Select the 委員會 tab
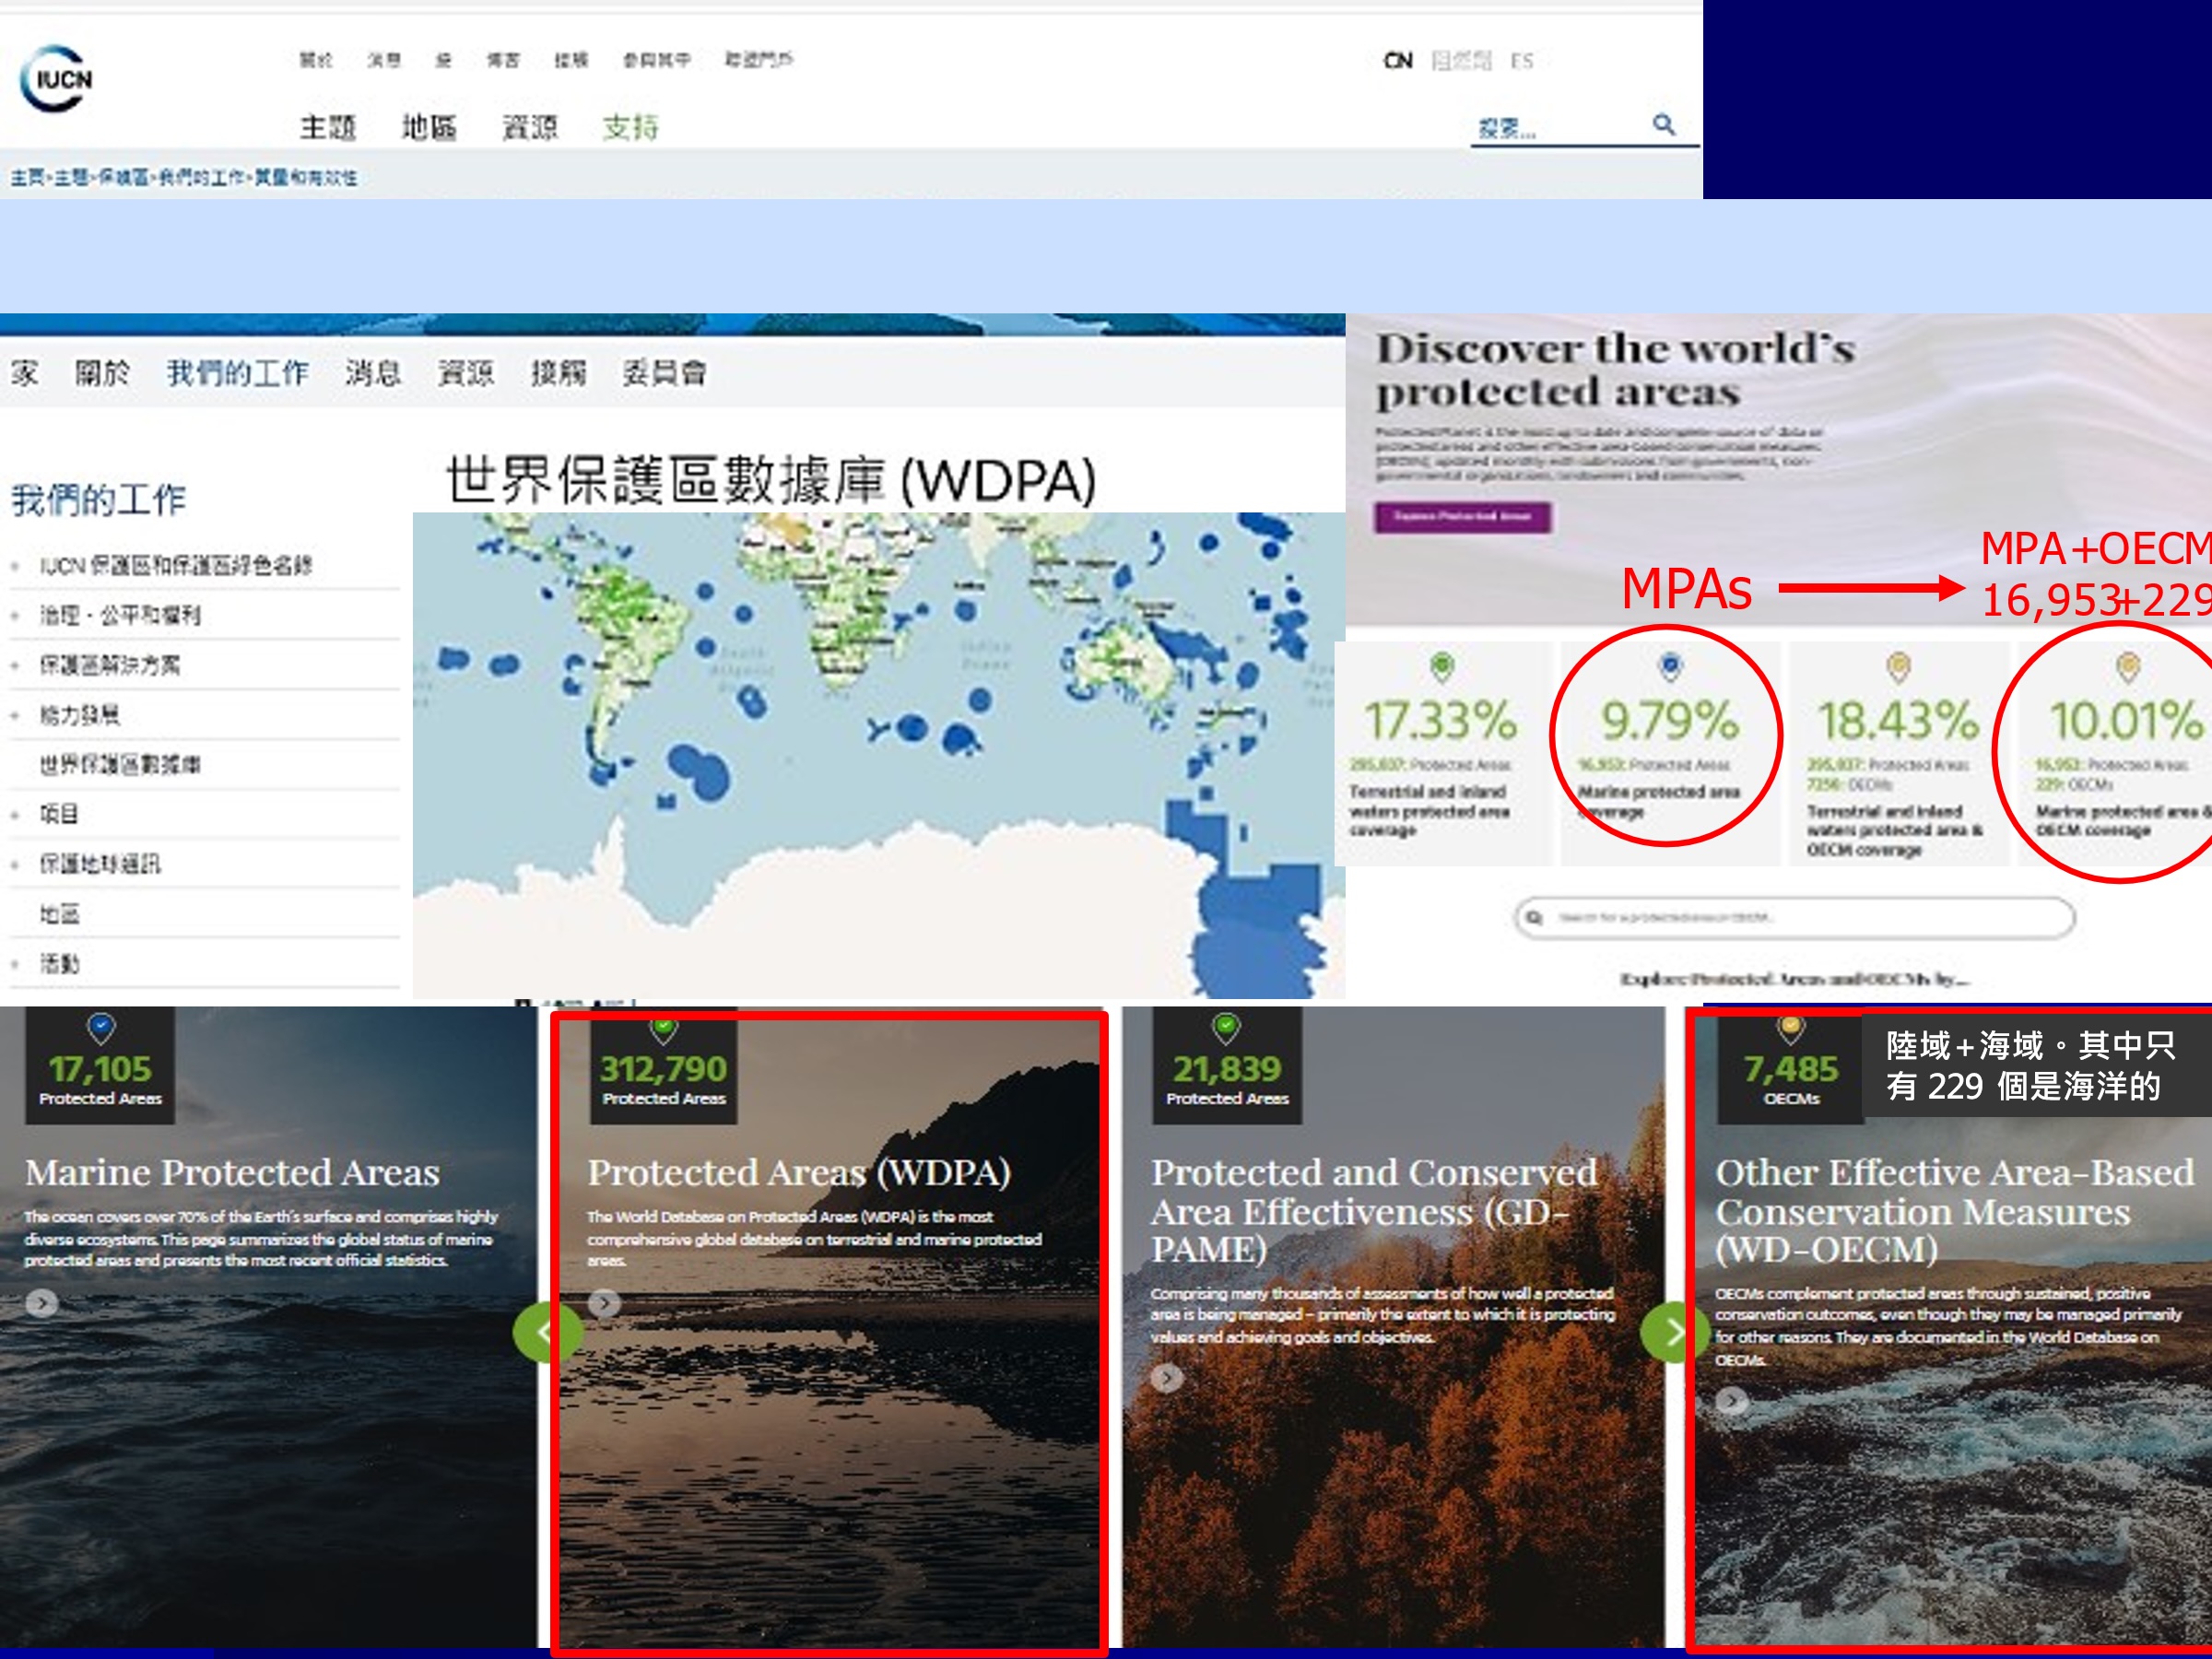2212x1659 pixels. coord(665,373)
